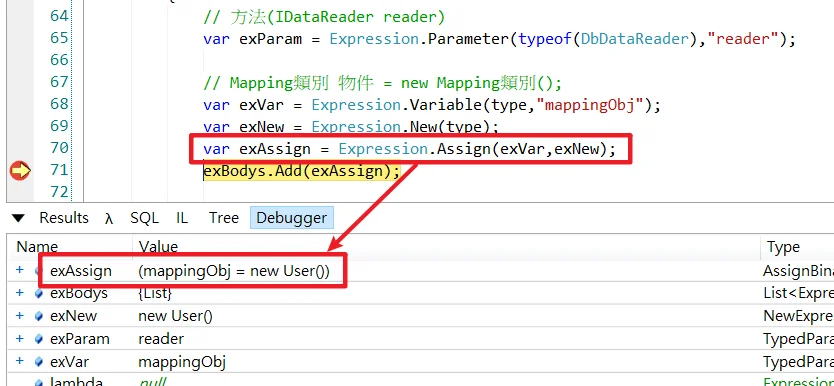This screenshot has height=386, width=834.
Task: Select the exVar name cell
Action: click(x=69, y=362)
